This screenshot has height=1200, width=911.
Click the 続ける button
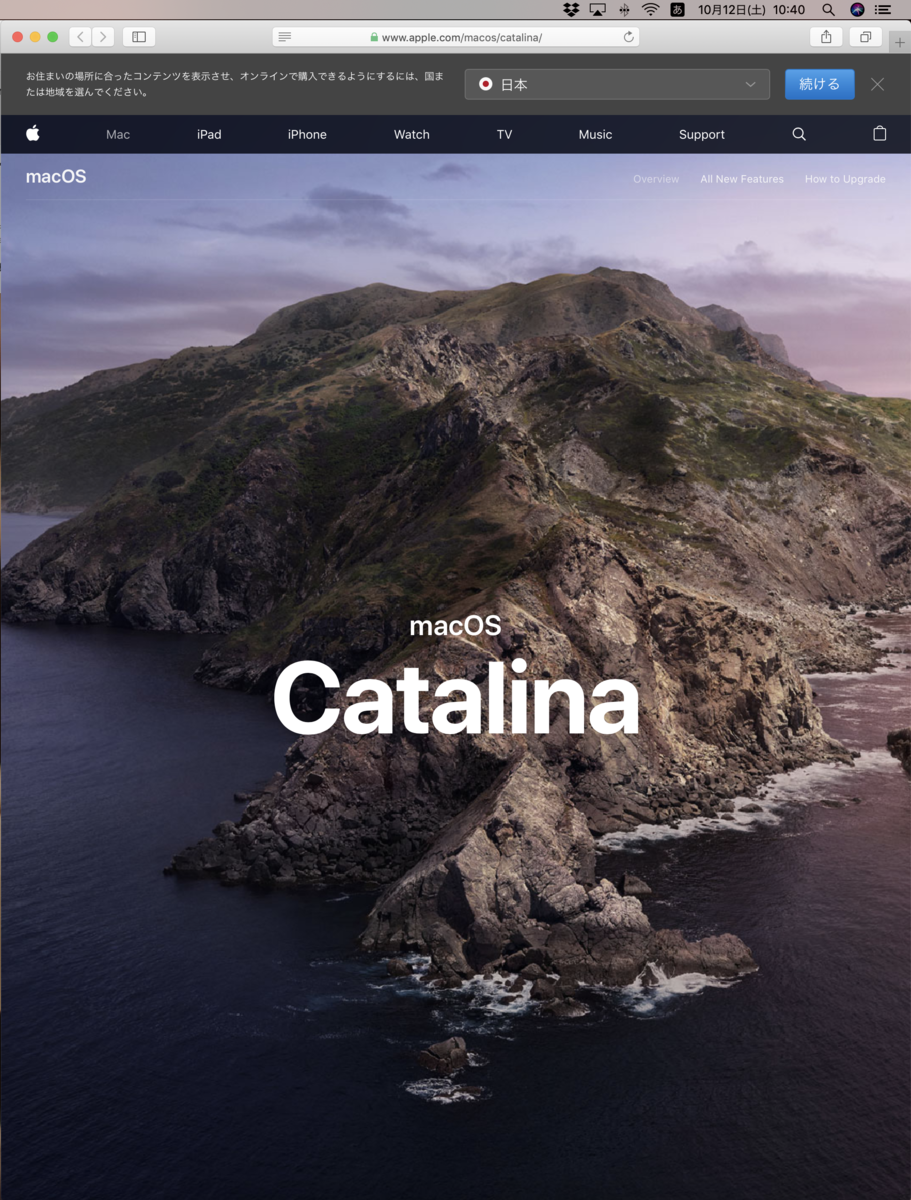820,84
